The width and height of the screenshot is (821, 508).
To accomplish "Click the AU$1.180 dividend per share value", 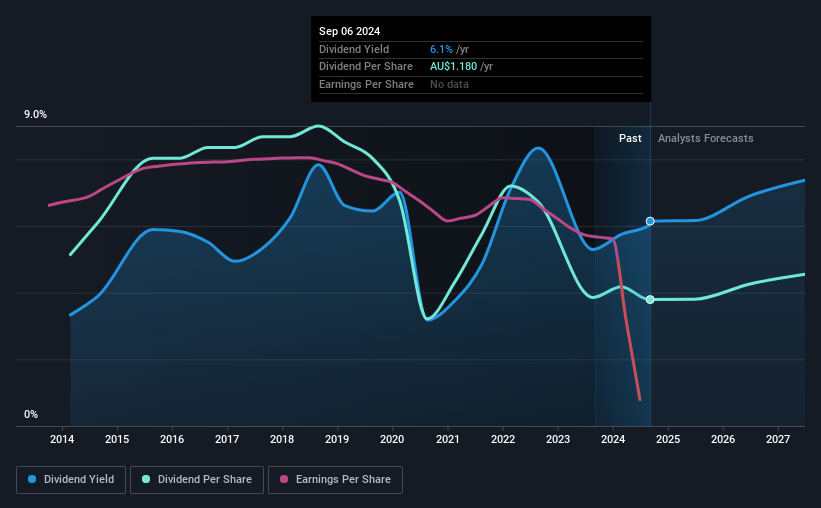I will [x=453, y=67].
